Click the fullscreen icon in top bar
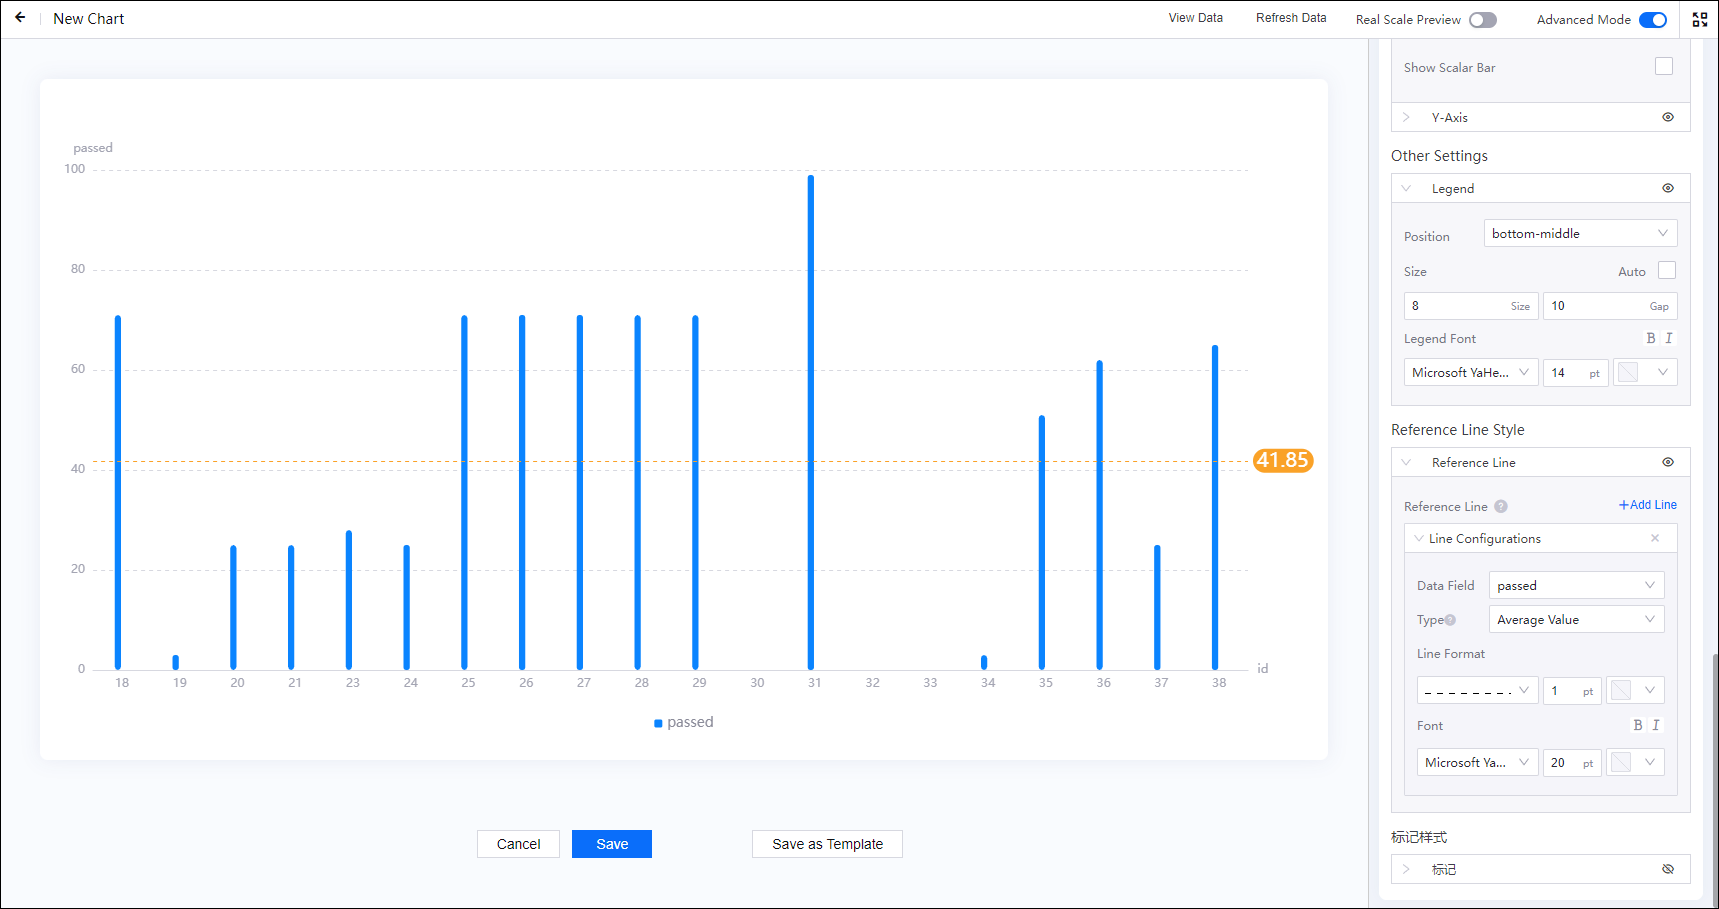 point(1699,19)
